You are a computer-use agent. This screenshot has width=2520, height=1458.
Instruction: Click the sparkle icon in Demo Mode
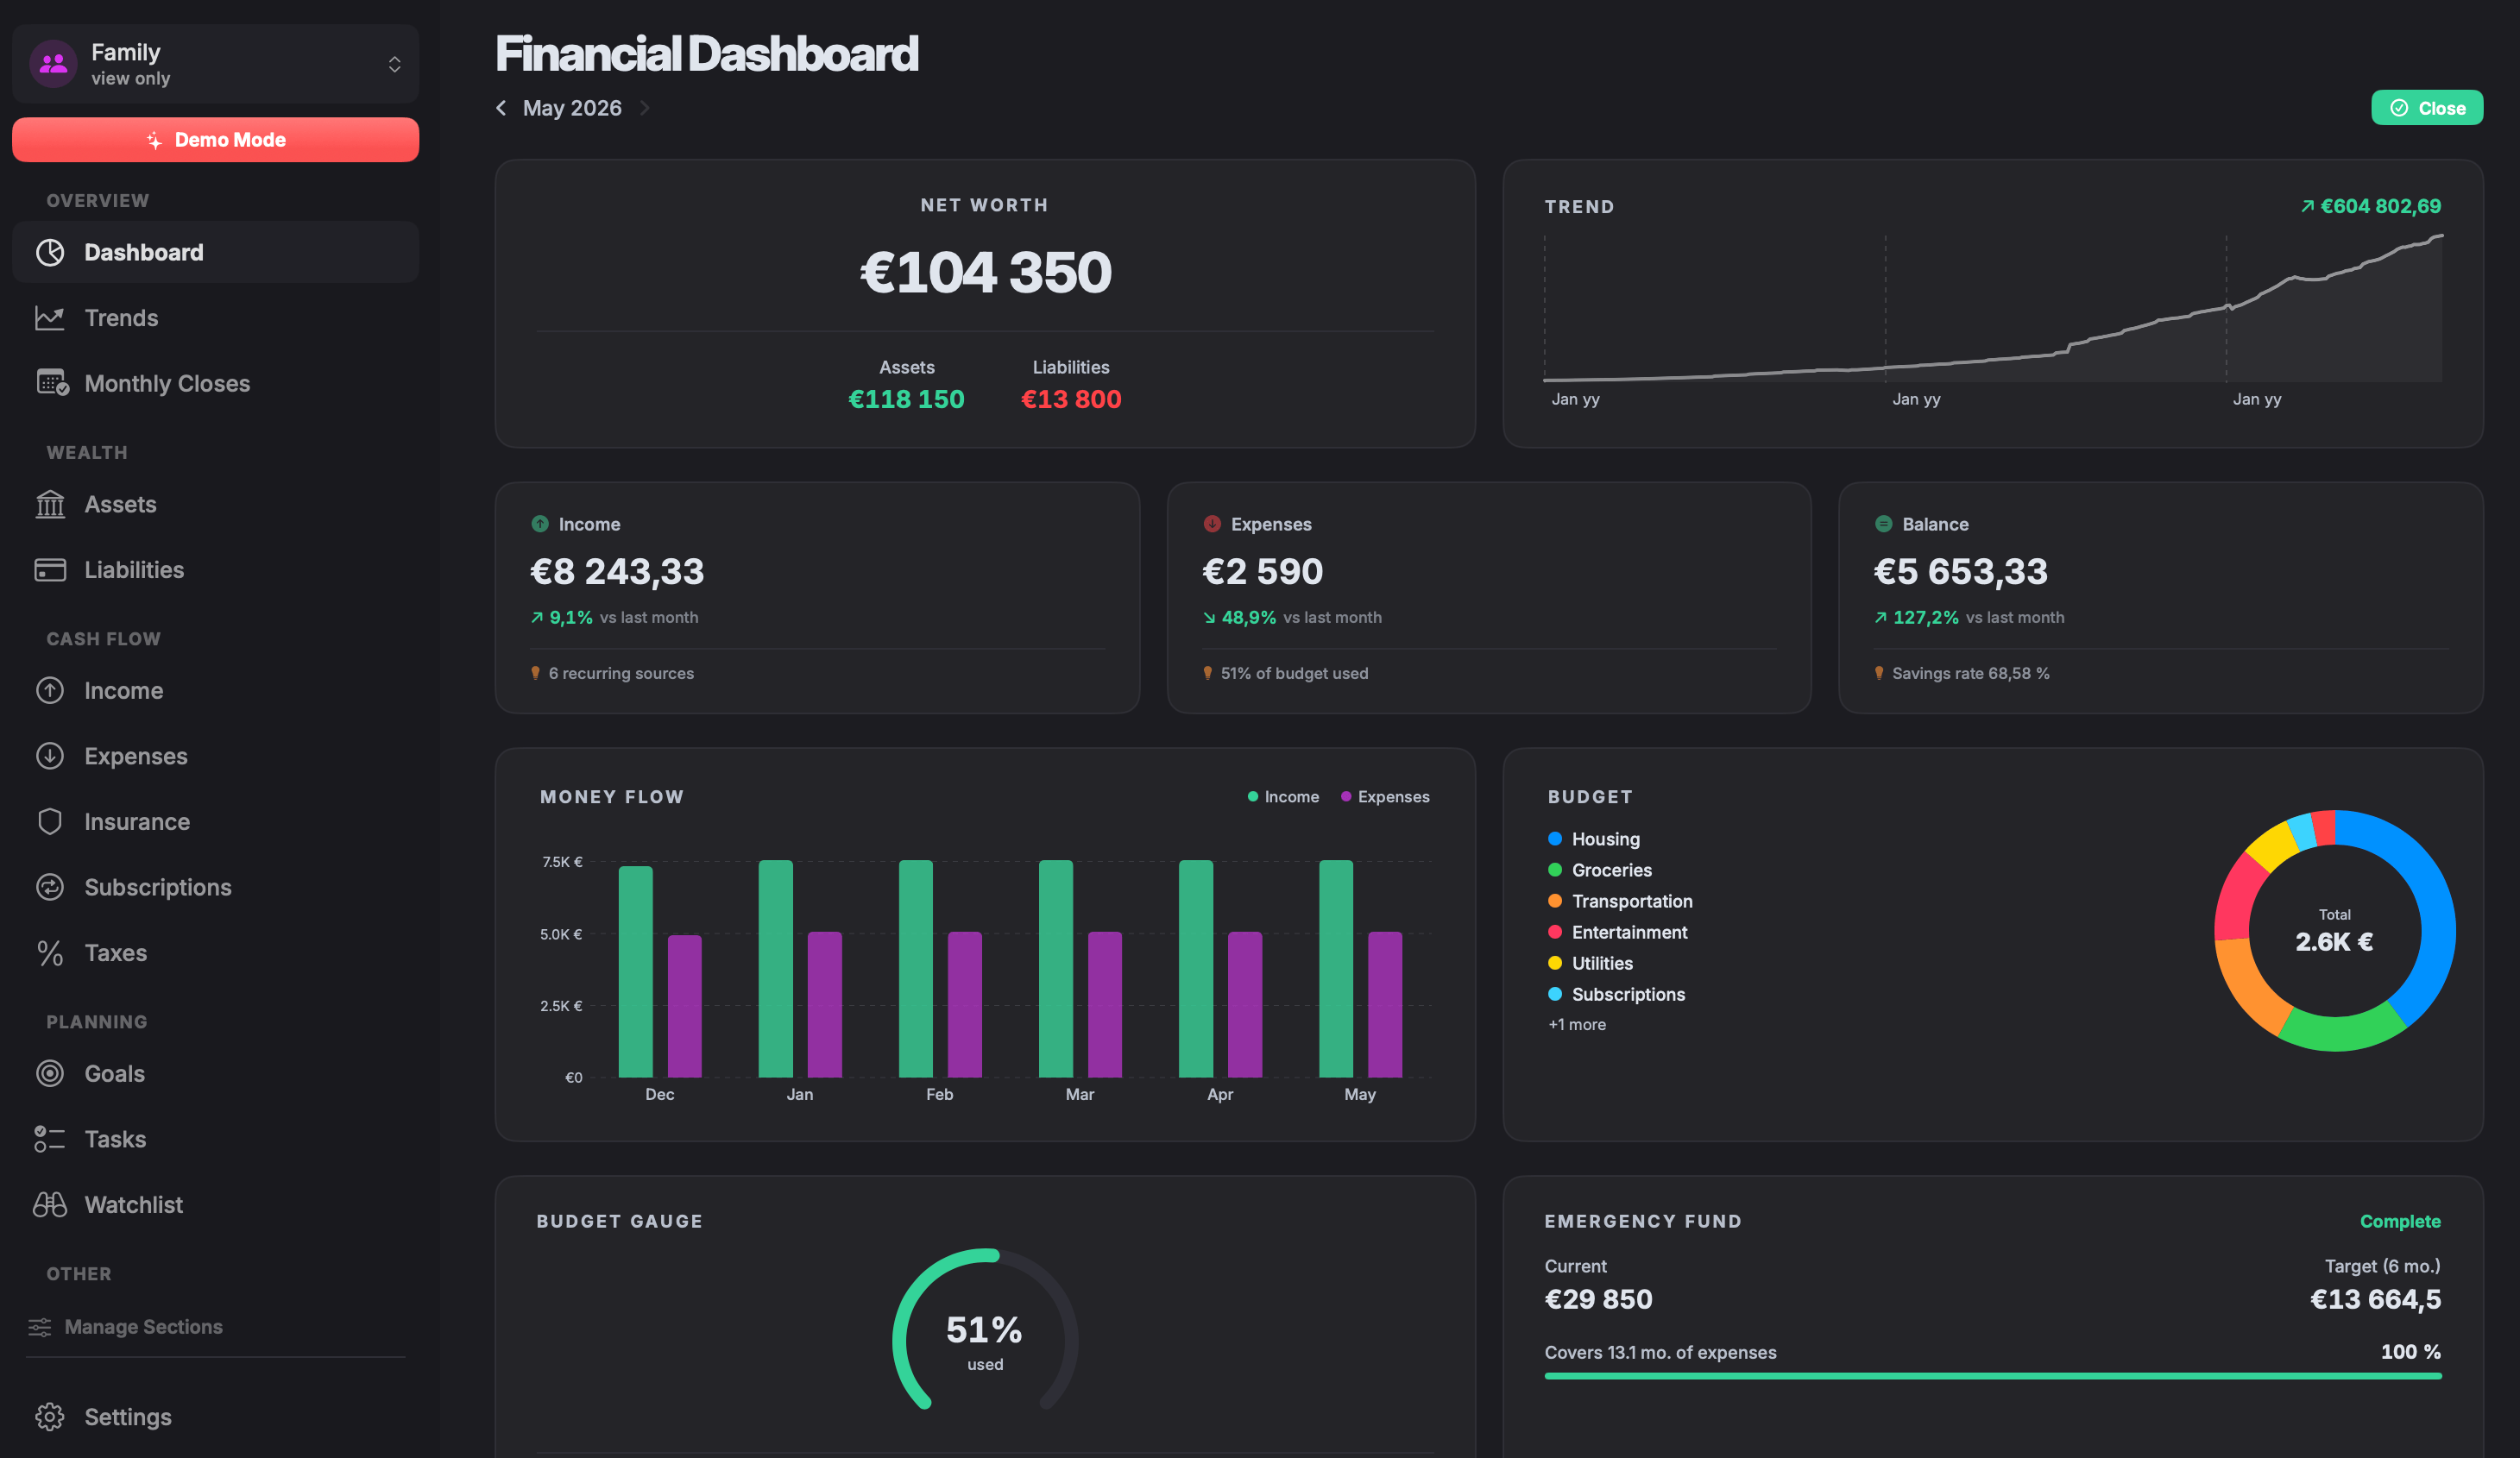(x=154, y=140)
